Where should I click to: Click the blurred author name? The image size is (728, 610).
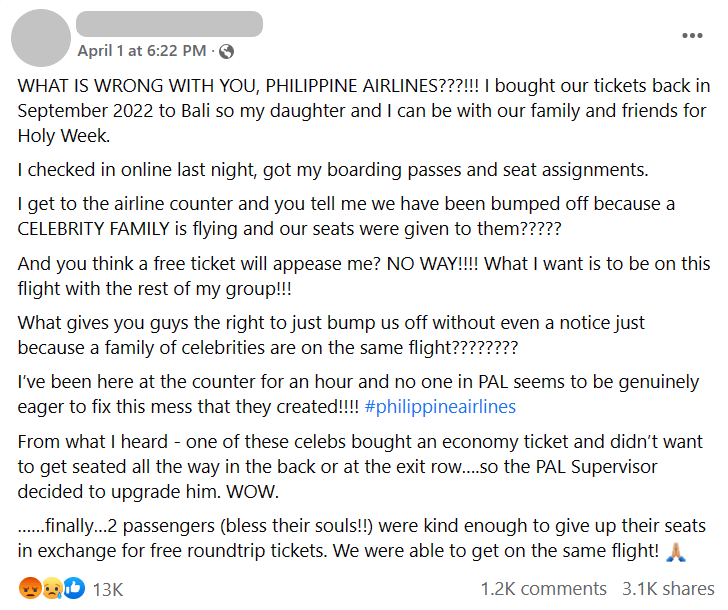[x=169, y=24]
